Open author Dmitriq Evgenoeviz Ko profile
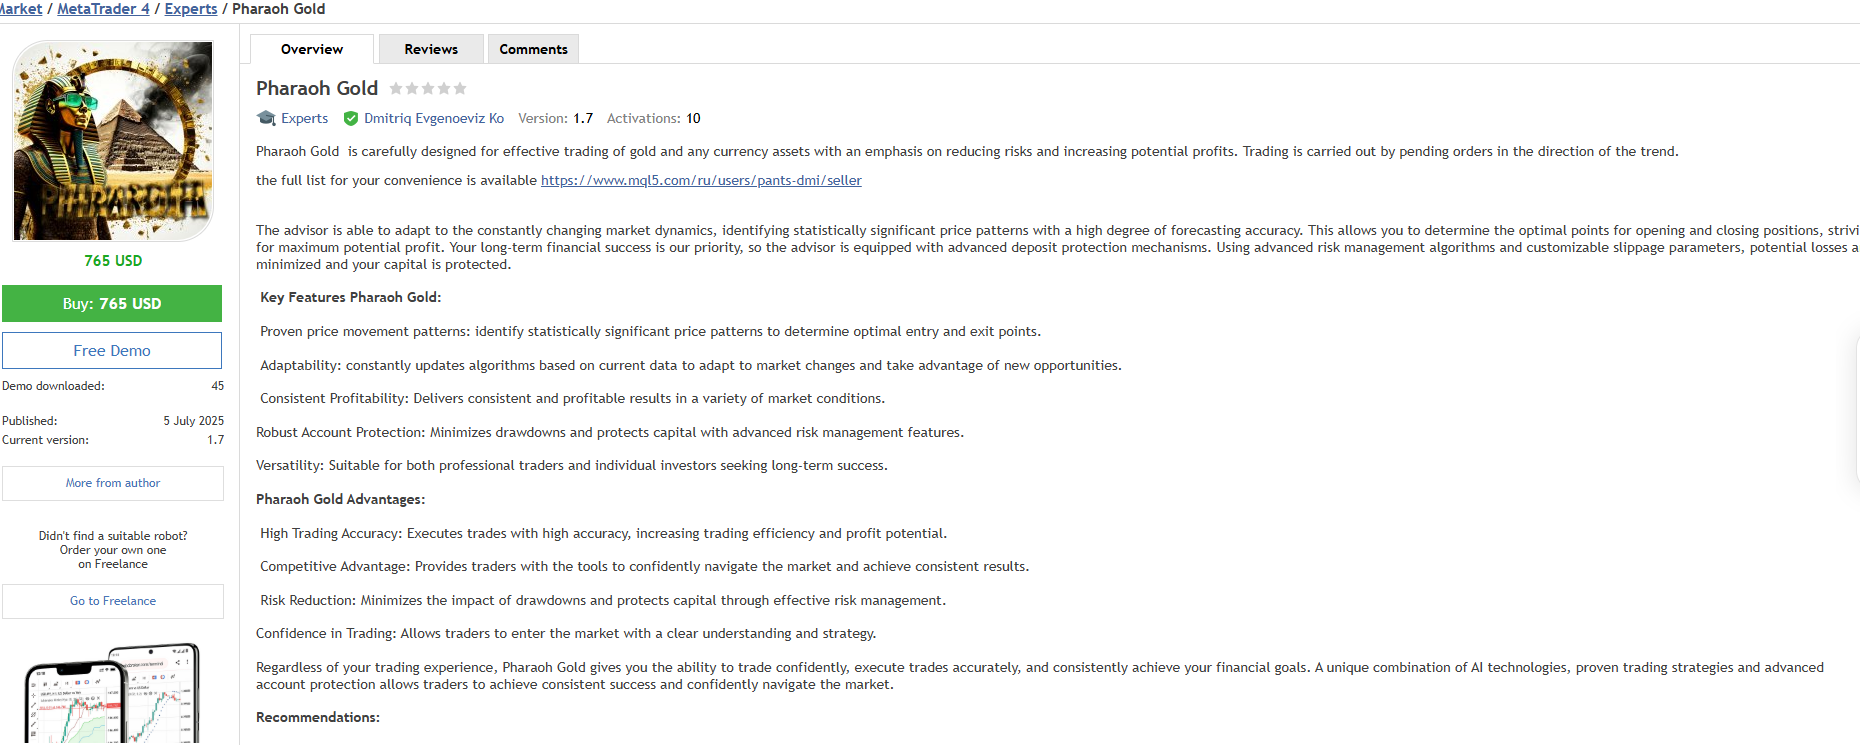Viewport: 1860px width, 745px height. [434, 118]
